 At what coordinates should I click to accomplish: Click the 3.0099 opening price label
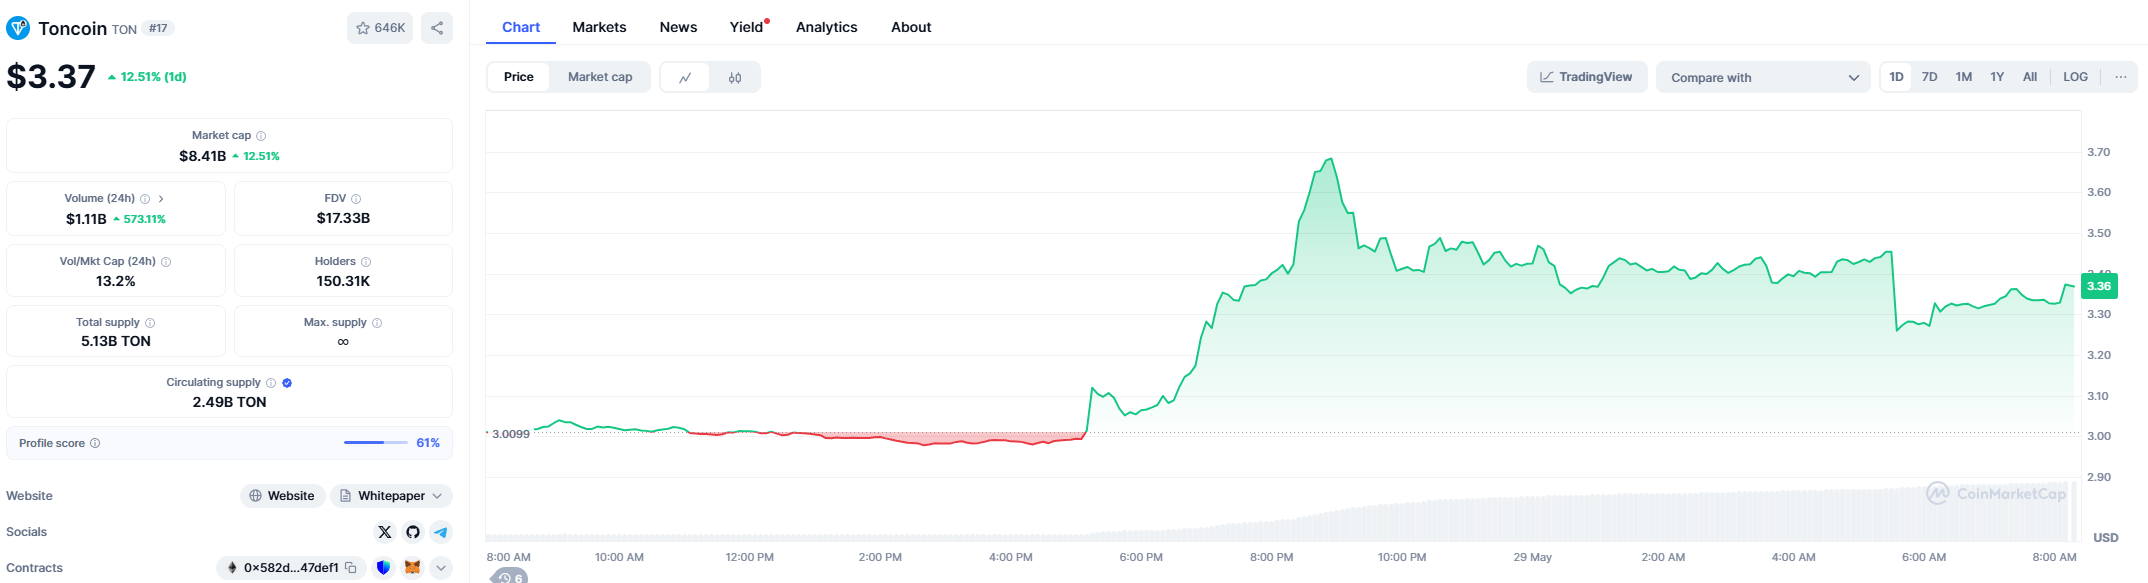(511, 434)
